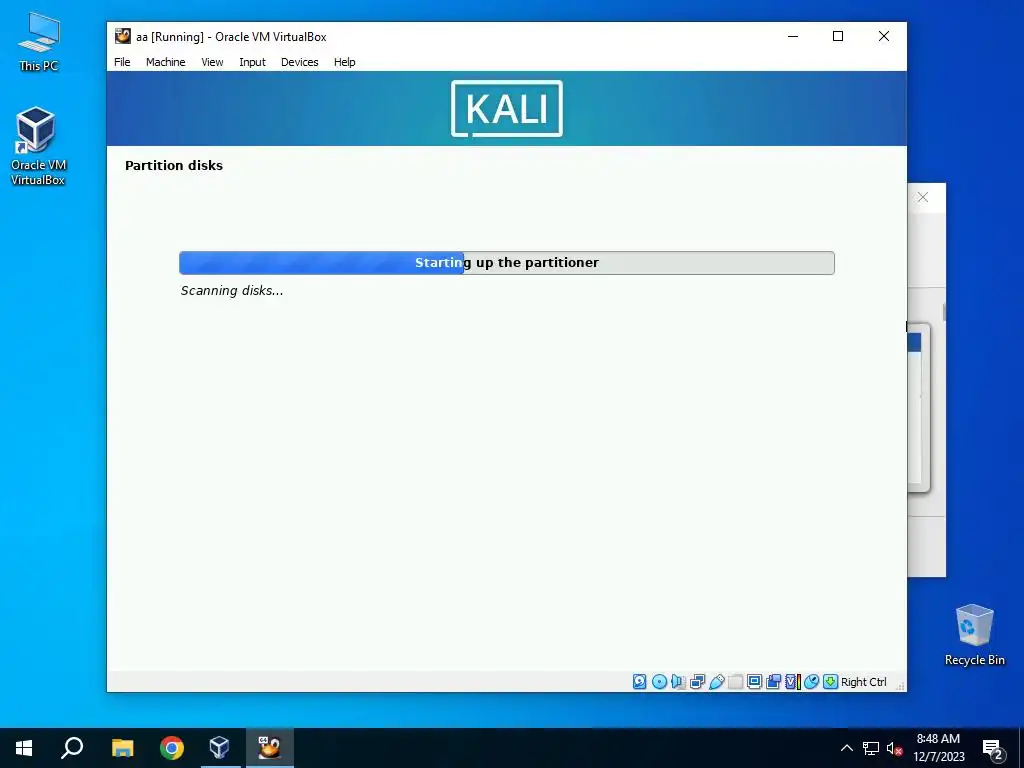Viewport: 1024px width, 768px height.
Task: Open the Devices menu
Action: (x=300, y=62)
